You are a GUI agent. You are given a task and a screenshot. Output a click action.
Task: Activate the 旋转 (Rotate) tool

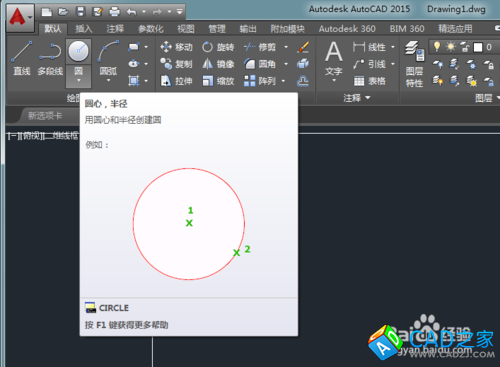point(218,47)
